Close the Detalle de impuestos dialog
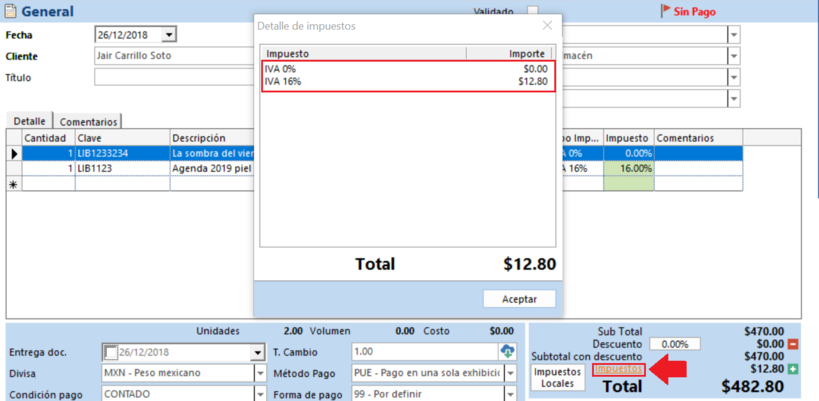 tap(547, 26)
